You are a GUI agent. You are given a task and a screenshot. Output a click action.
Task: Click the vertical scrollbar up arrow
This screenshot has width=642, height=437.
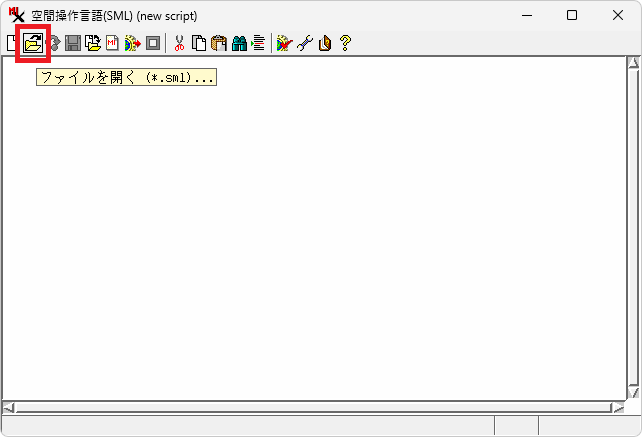point(632,64)
